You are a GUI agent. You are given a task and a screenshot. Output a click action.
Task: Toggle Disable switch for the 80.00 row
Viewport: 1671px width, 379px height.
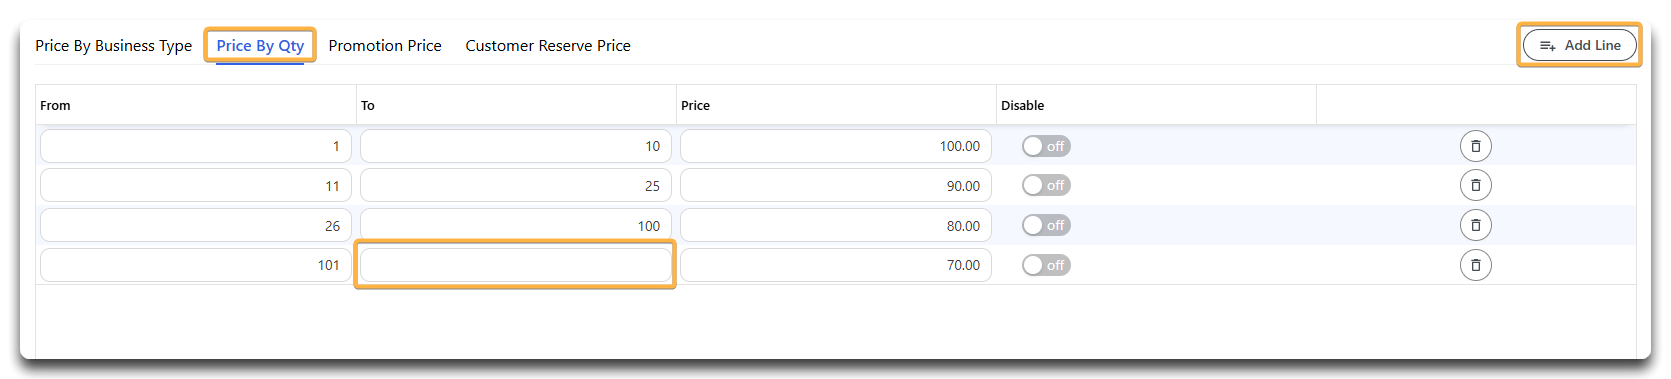coord(1046,225)
